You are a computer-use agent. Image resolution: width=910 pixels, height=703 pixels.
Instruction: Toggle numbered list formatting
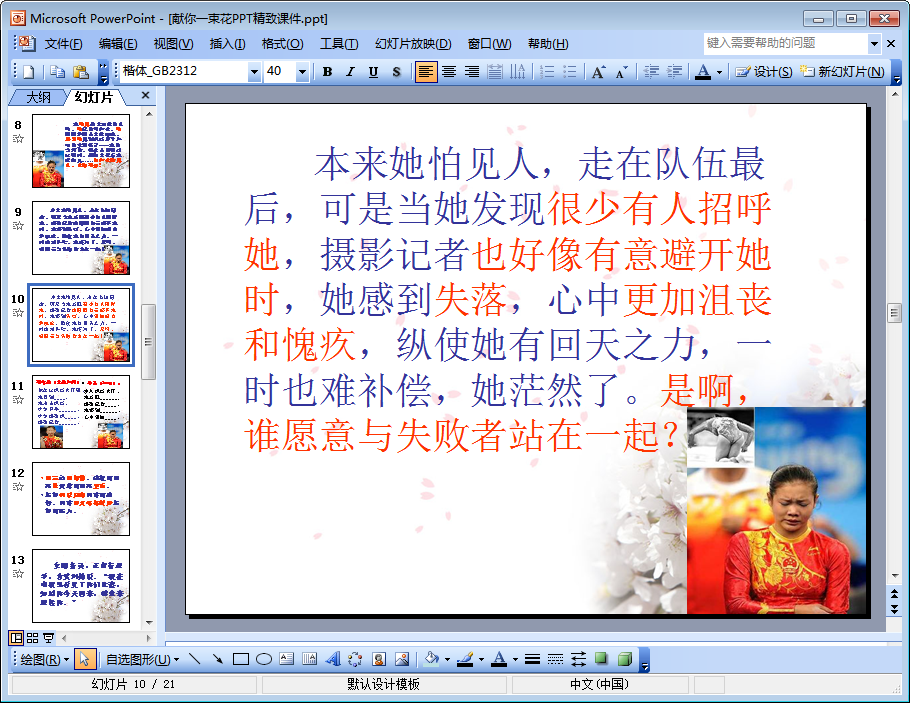[547, 72]
